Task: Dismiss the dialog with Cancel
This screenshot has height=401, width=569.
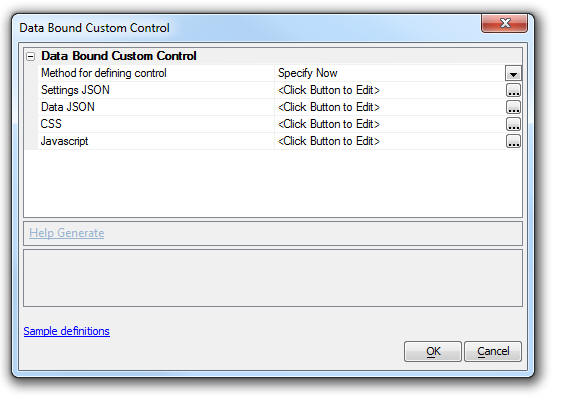Action: 493,351
